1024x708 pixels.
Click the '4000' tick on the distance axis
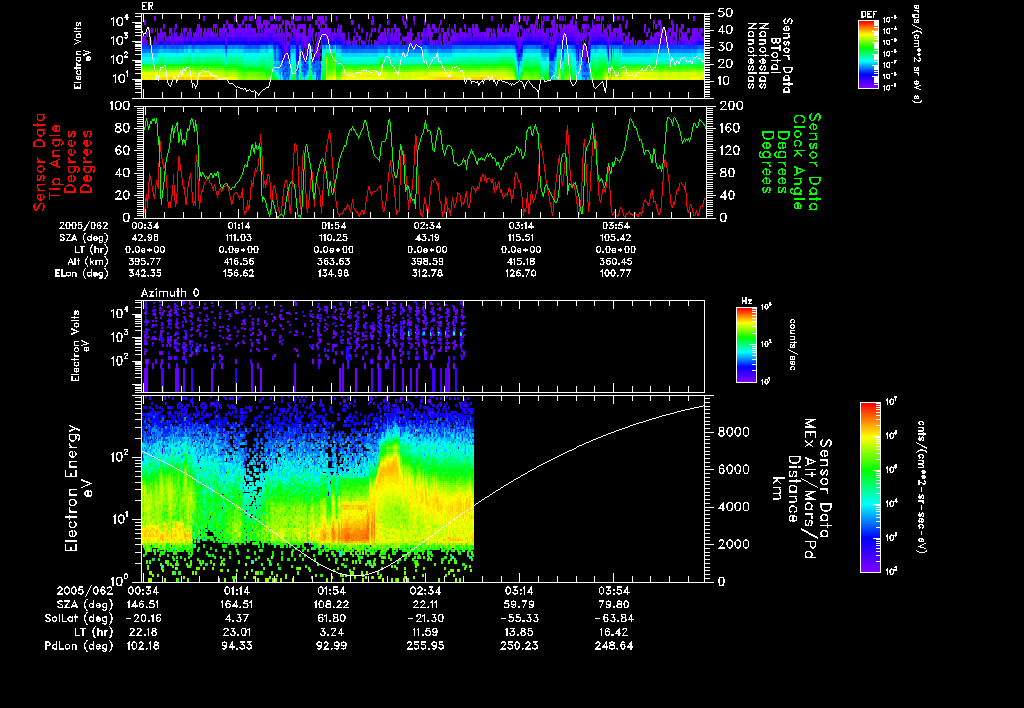pos(733,506)
